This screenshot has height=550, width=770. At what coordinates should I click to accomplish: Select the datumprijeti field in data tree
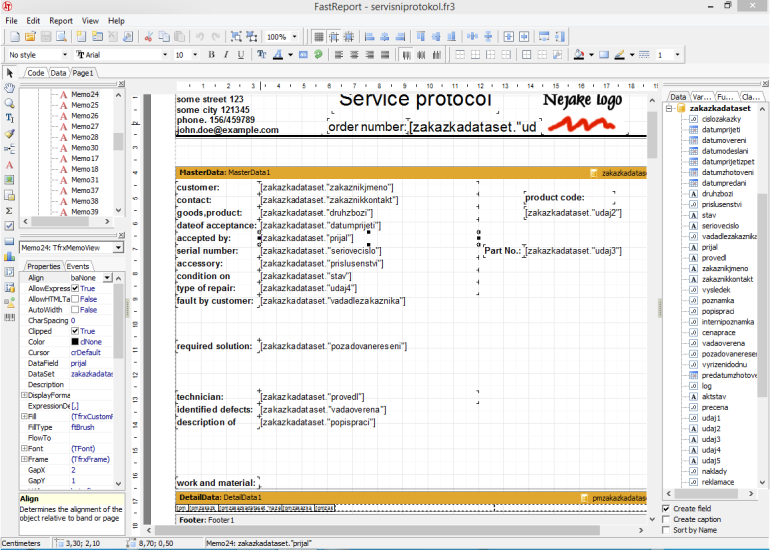coord(721,130)
